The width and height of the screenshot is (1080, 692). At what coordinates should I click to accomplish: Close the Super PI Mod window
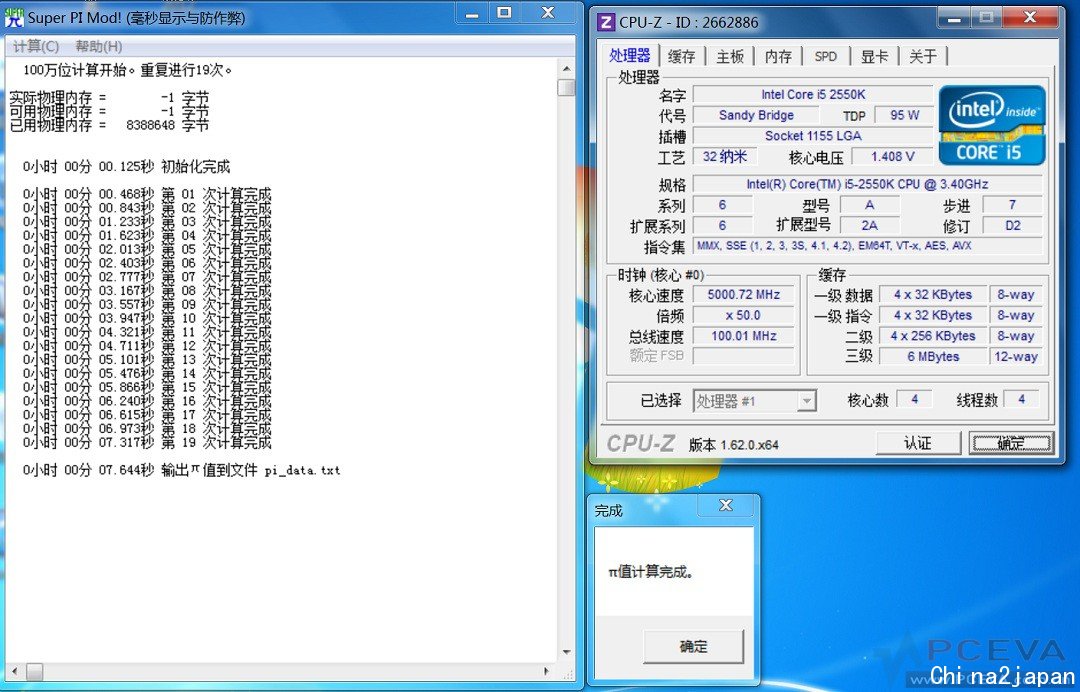548,14
